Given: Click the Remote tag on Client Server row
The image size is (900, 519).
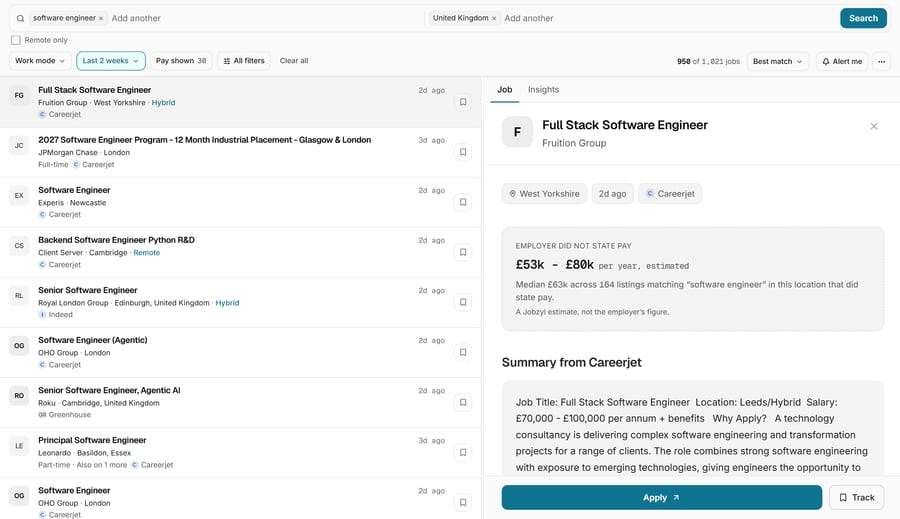Looking at the screenshot, I should (147, 253).
